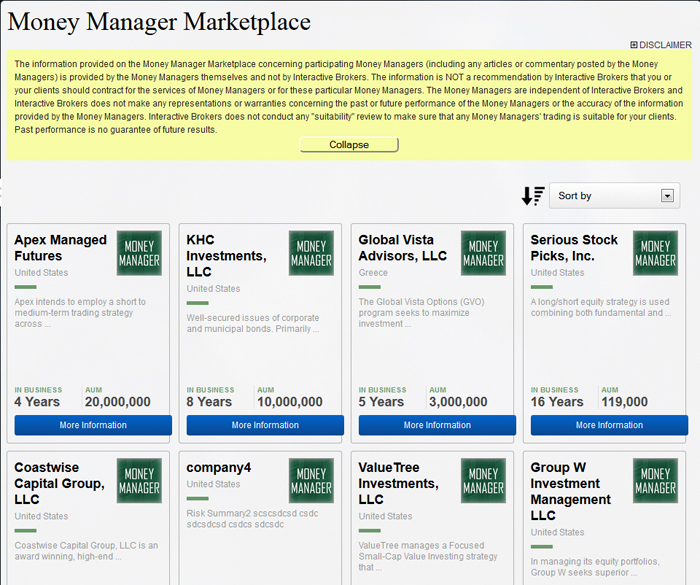700x585 pixels.
Task: Click the Apex strategy description text
Action: click(x=80, y=313)
